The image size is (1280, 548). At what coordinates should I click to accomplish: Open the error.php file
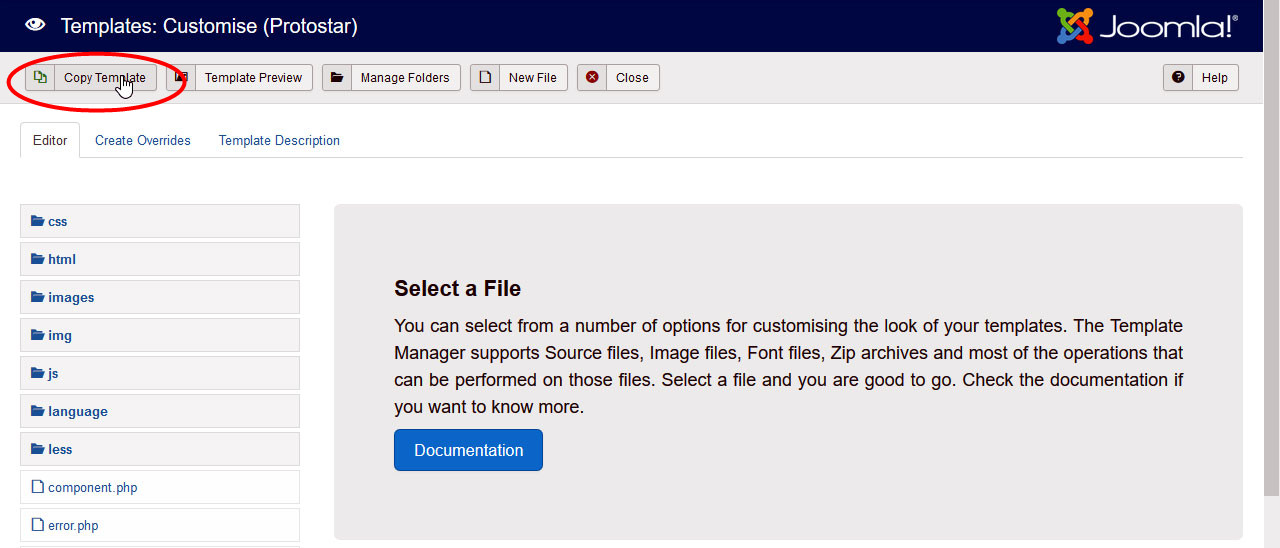coord(72,525)
